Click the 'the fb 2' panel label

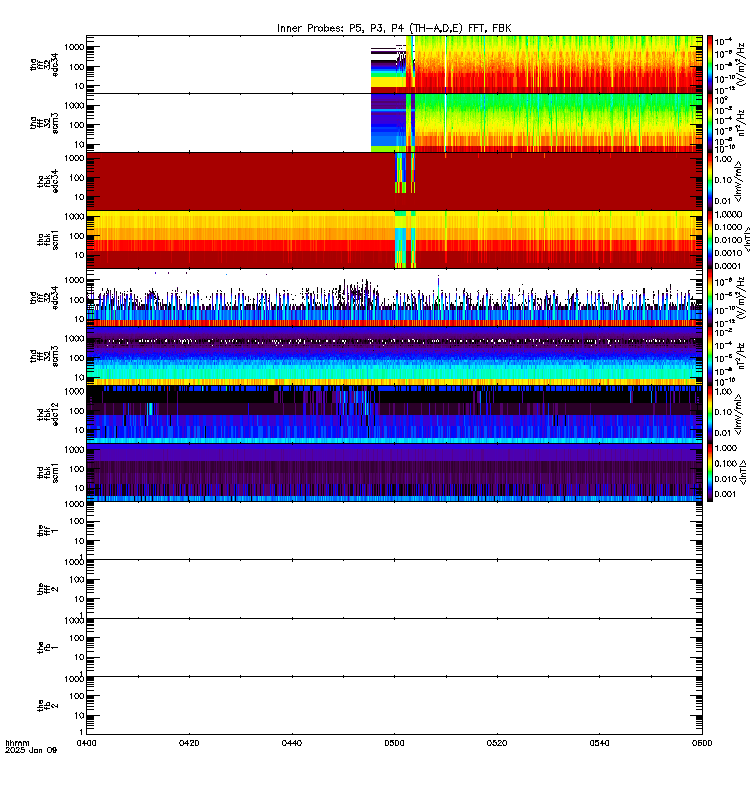[x=48, y=706]
